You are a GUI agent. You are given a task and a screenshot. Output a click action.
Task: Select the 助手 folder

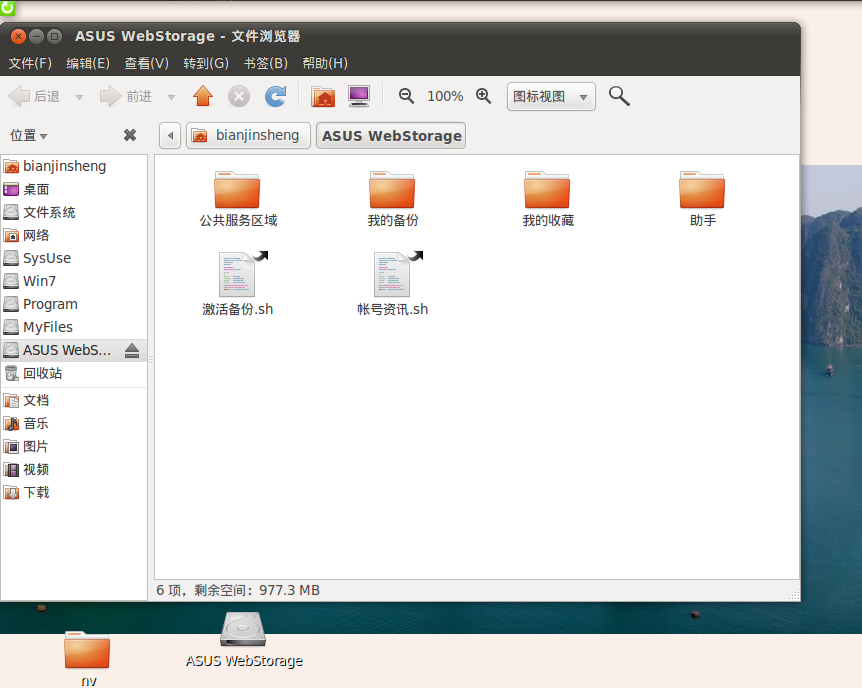703,199
